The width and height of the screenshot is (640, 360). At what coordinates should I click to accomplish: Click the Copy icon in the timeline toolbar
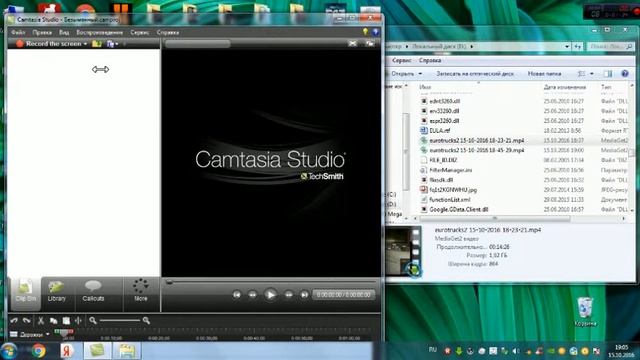[53, 321]
